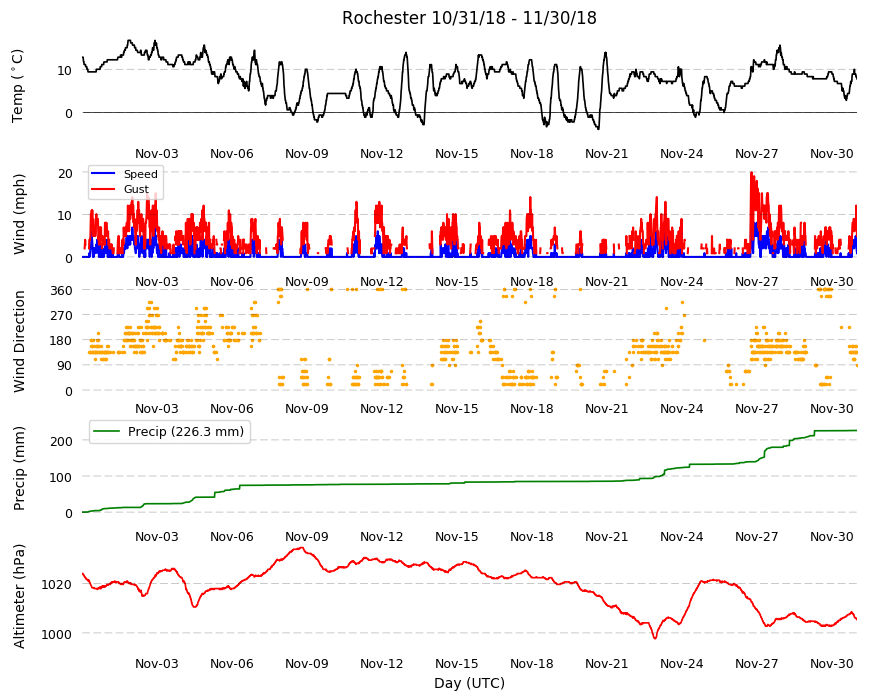This screenshot has height=700, width=870.
Task: Click the Nov-15 tick under the wind direction plot
Action: tap(457, 409)
